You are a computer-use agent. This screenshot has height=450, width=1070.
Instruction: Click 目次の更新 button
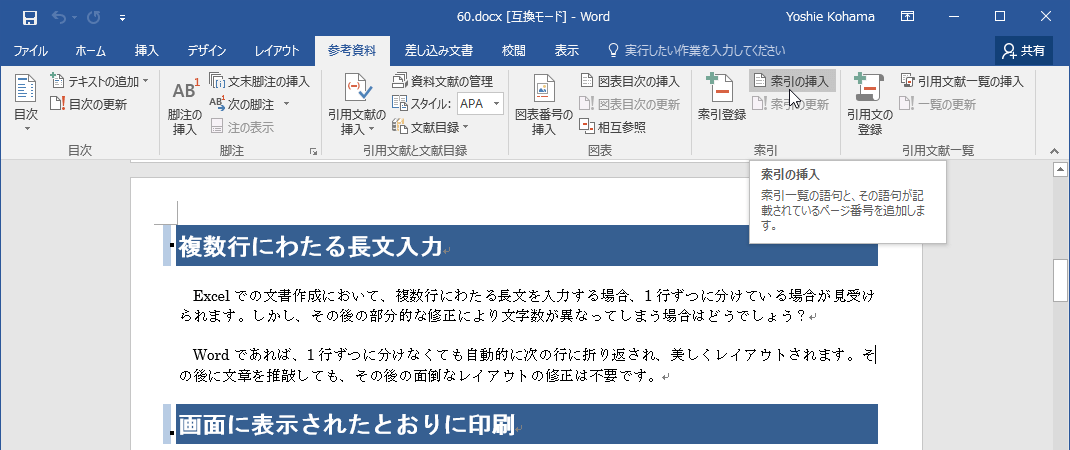click(89, 105)
